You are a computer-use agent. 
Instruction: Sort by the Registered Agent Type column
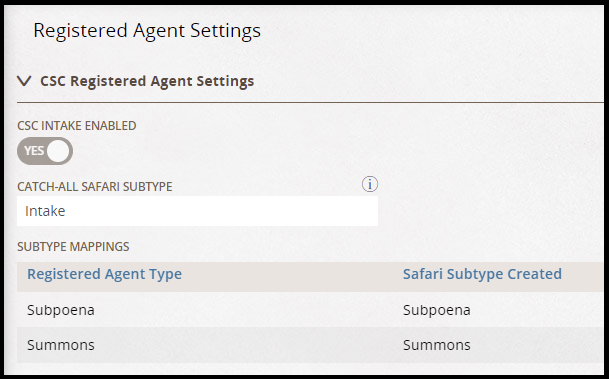coord(104,274)
